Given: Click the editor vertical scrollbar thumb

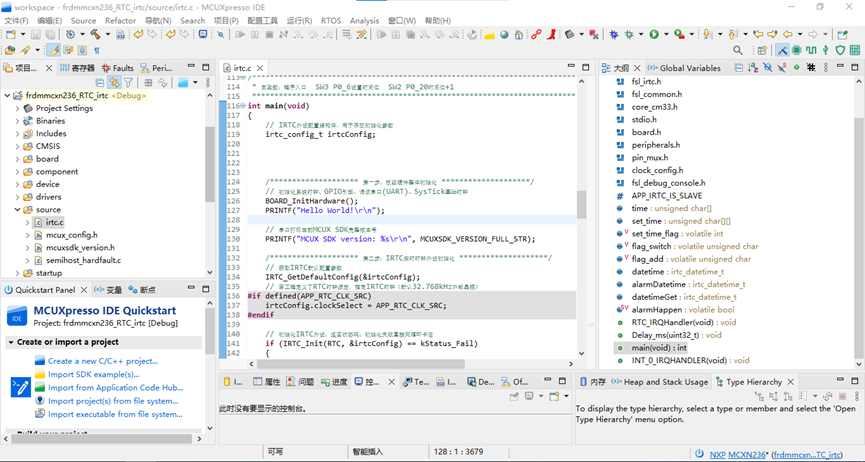Looking at the screenshot, I should tap(581, 204).
